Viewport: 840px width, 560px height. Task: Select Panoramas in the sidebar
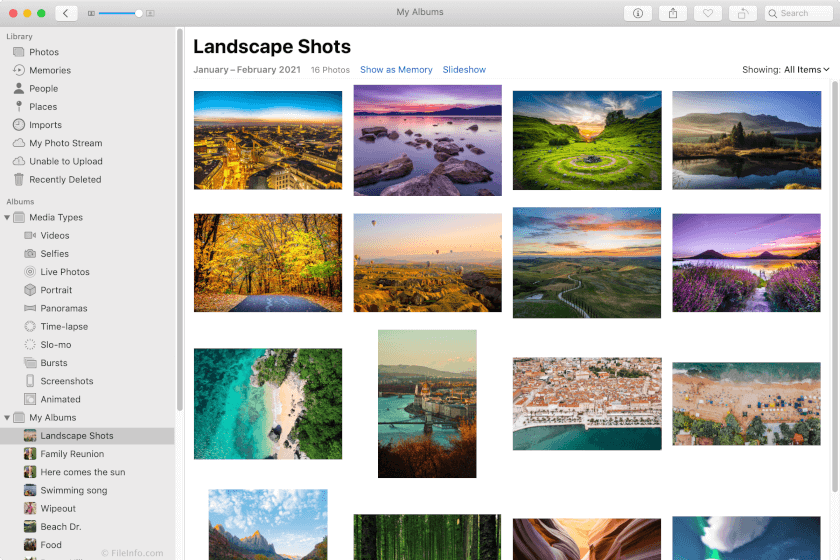tap(87, 308)
